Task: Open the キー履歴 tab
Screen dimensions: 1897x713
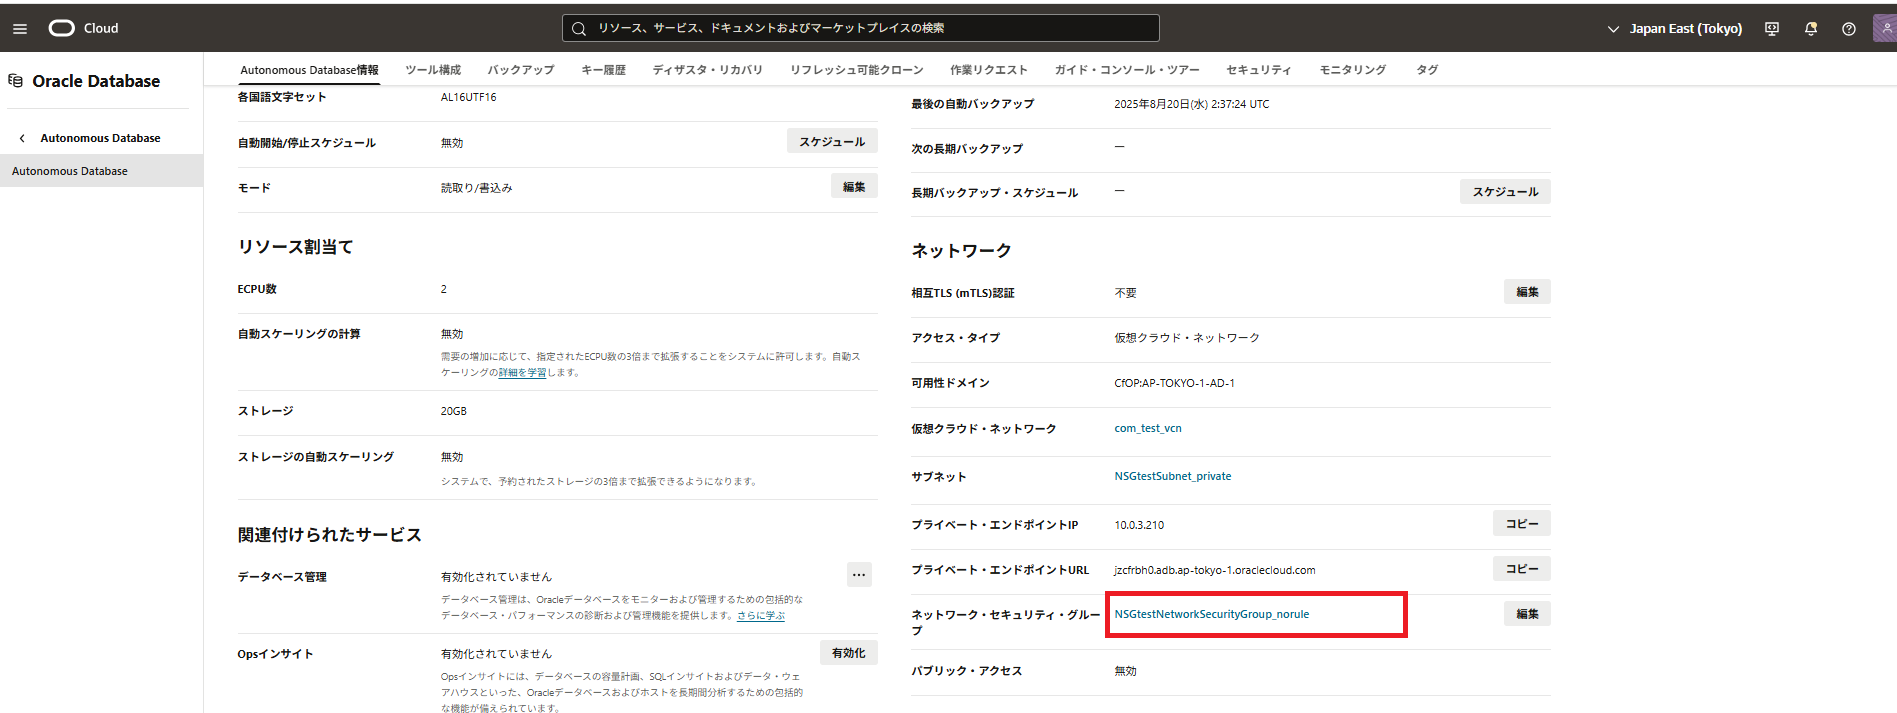Action: point(603,70)
